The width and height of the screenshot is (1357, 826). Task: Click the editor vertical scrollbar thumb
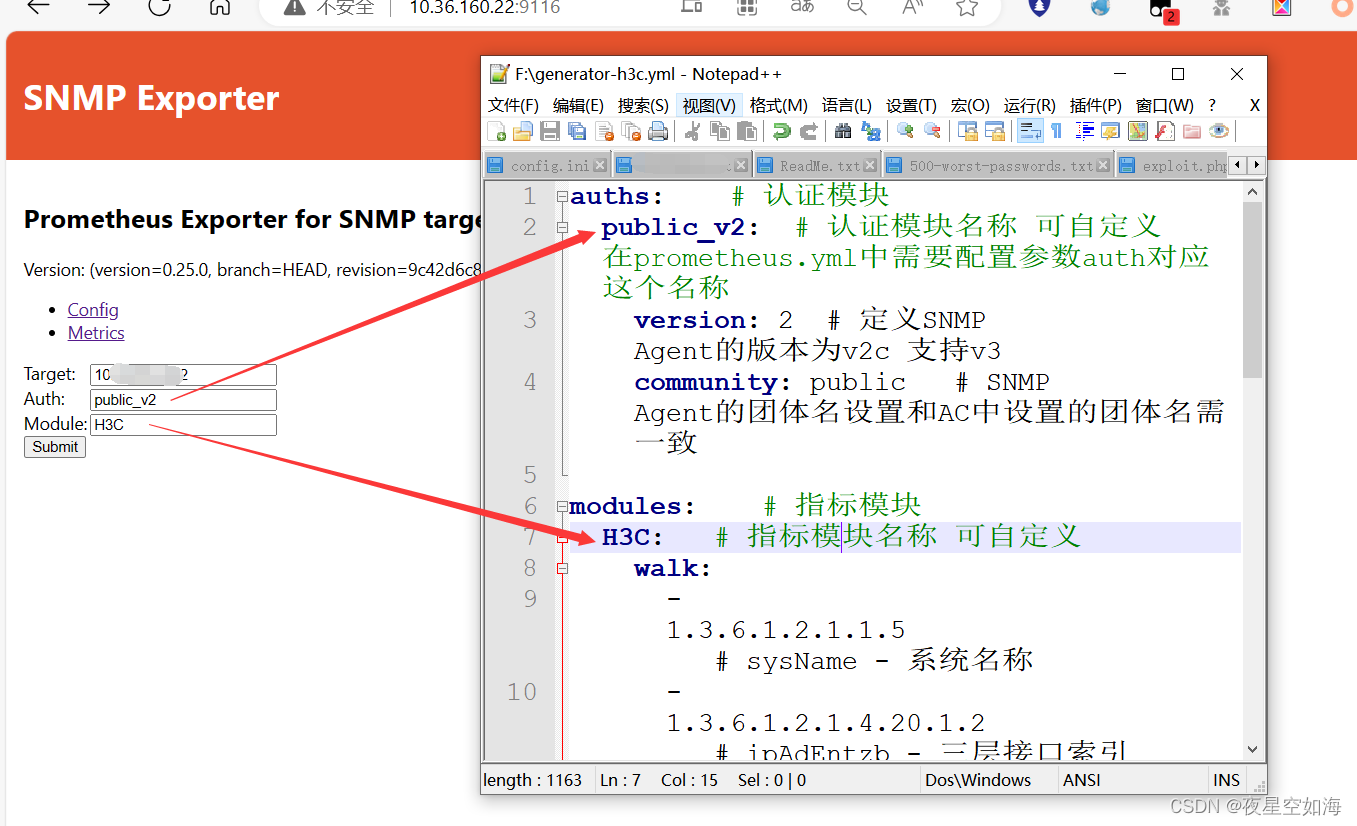coord(1253,290)
